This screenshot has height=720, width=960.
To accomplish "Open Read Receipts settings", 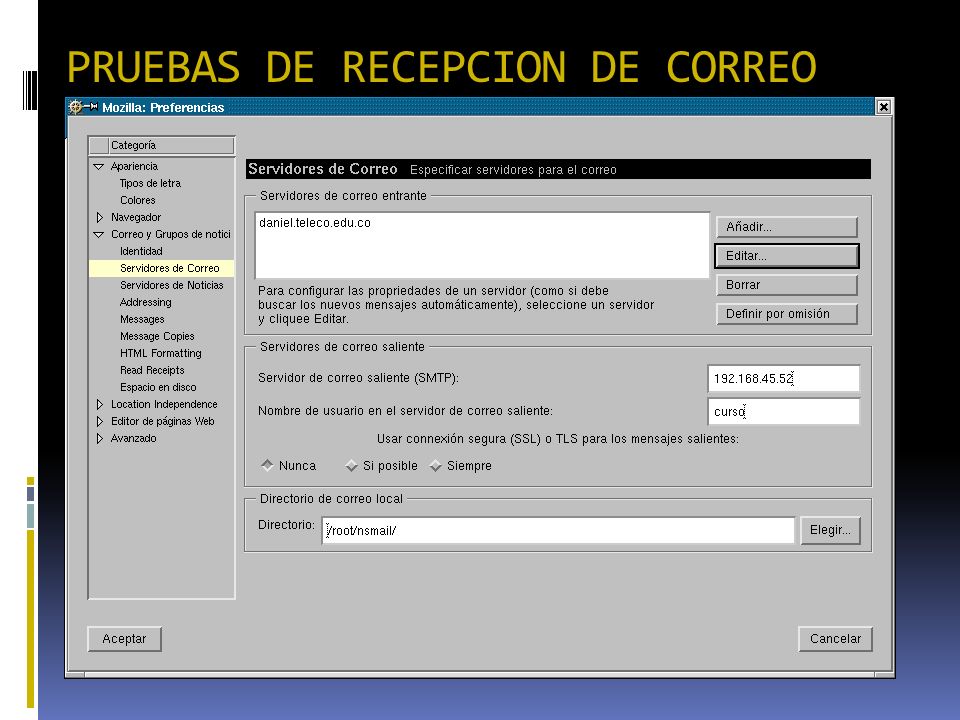I will [152, 370].
